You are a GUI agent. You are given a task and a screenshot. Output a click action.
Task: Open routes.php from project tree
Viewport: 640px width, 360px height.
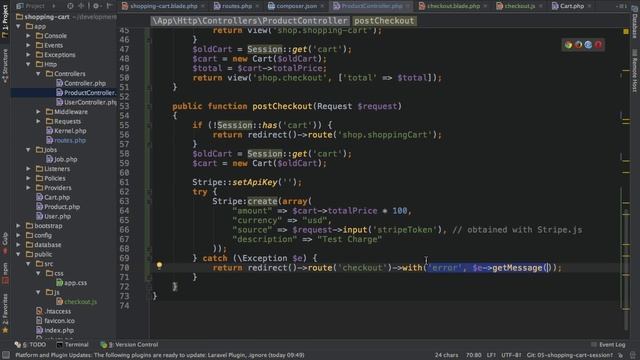pyautogui.click(x=66, y=140)
